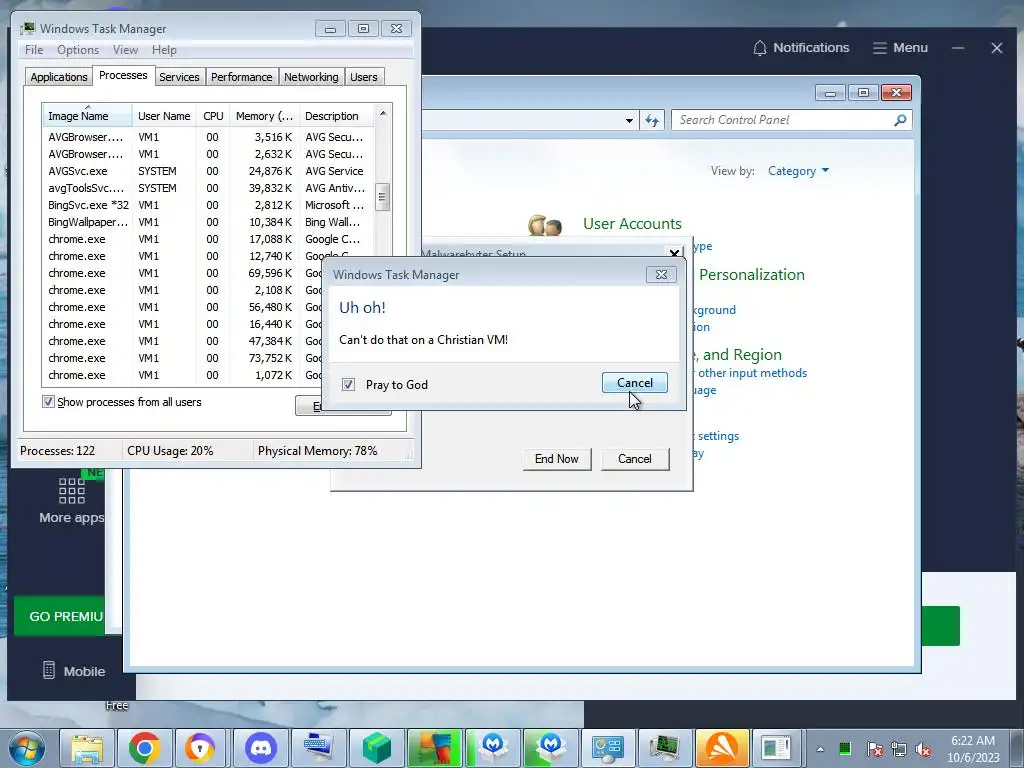Open the Personalization category link
The width and height of the screenshot is (1024, 768).
pos(752,275)
